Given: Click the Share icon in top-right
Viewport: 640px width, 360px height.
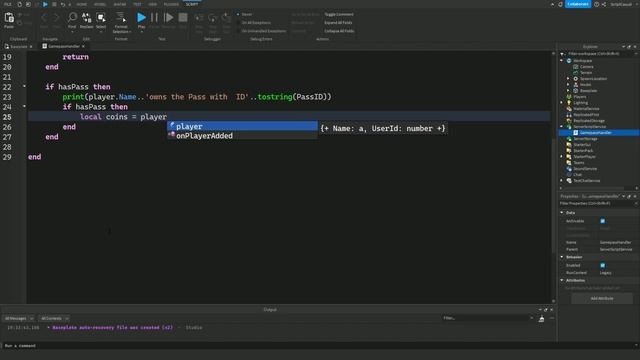Looking at the screenshot, I should (604, 4).
